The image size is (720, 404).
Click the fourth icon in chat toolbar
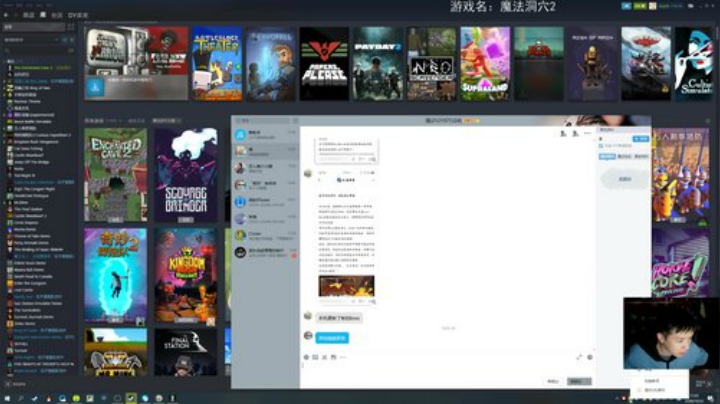click(x=333, y=357)
